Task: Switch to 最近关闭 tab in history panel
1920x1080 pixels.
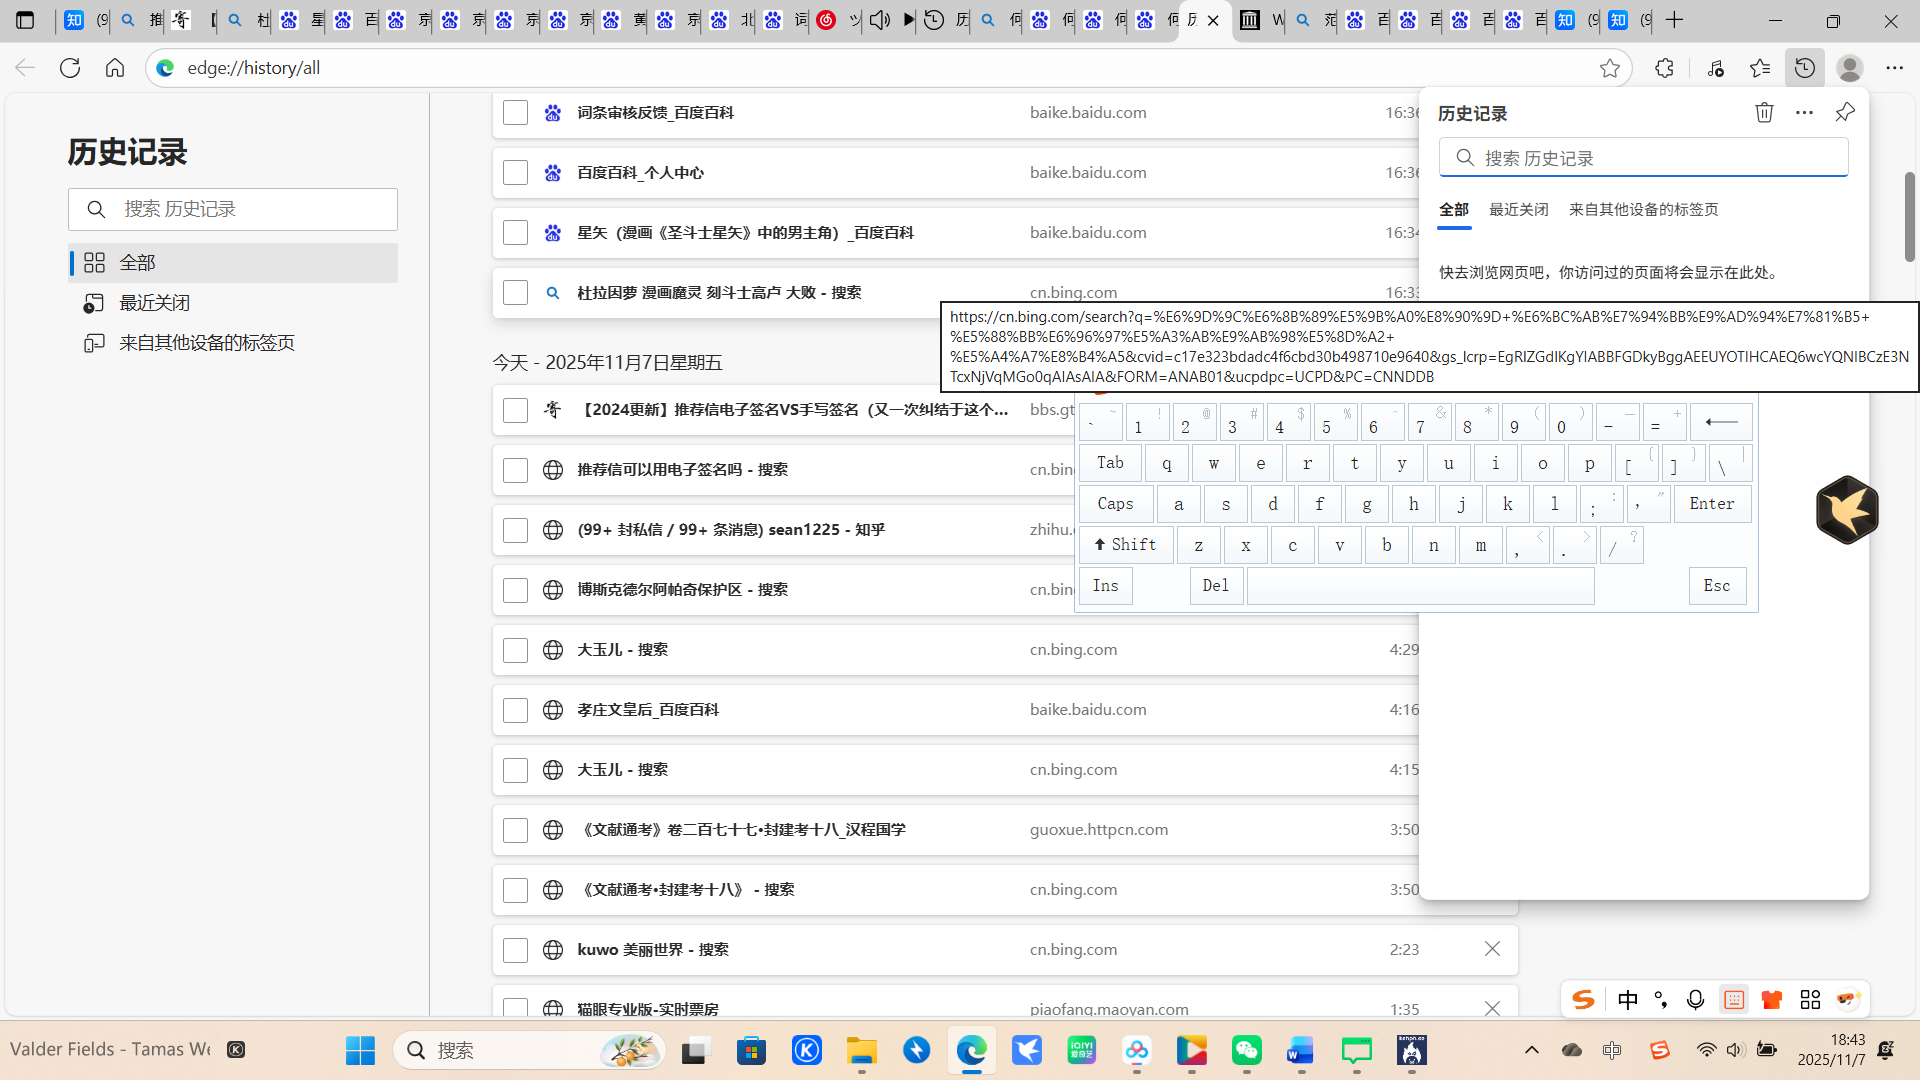Action: point(1518,210)
